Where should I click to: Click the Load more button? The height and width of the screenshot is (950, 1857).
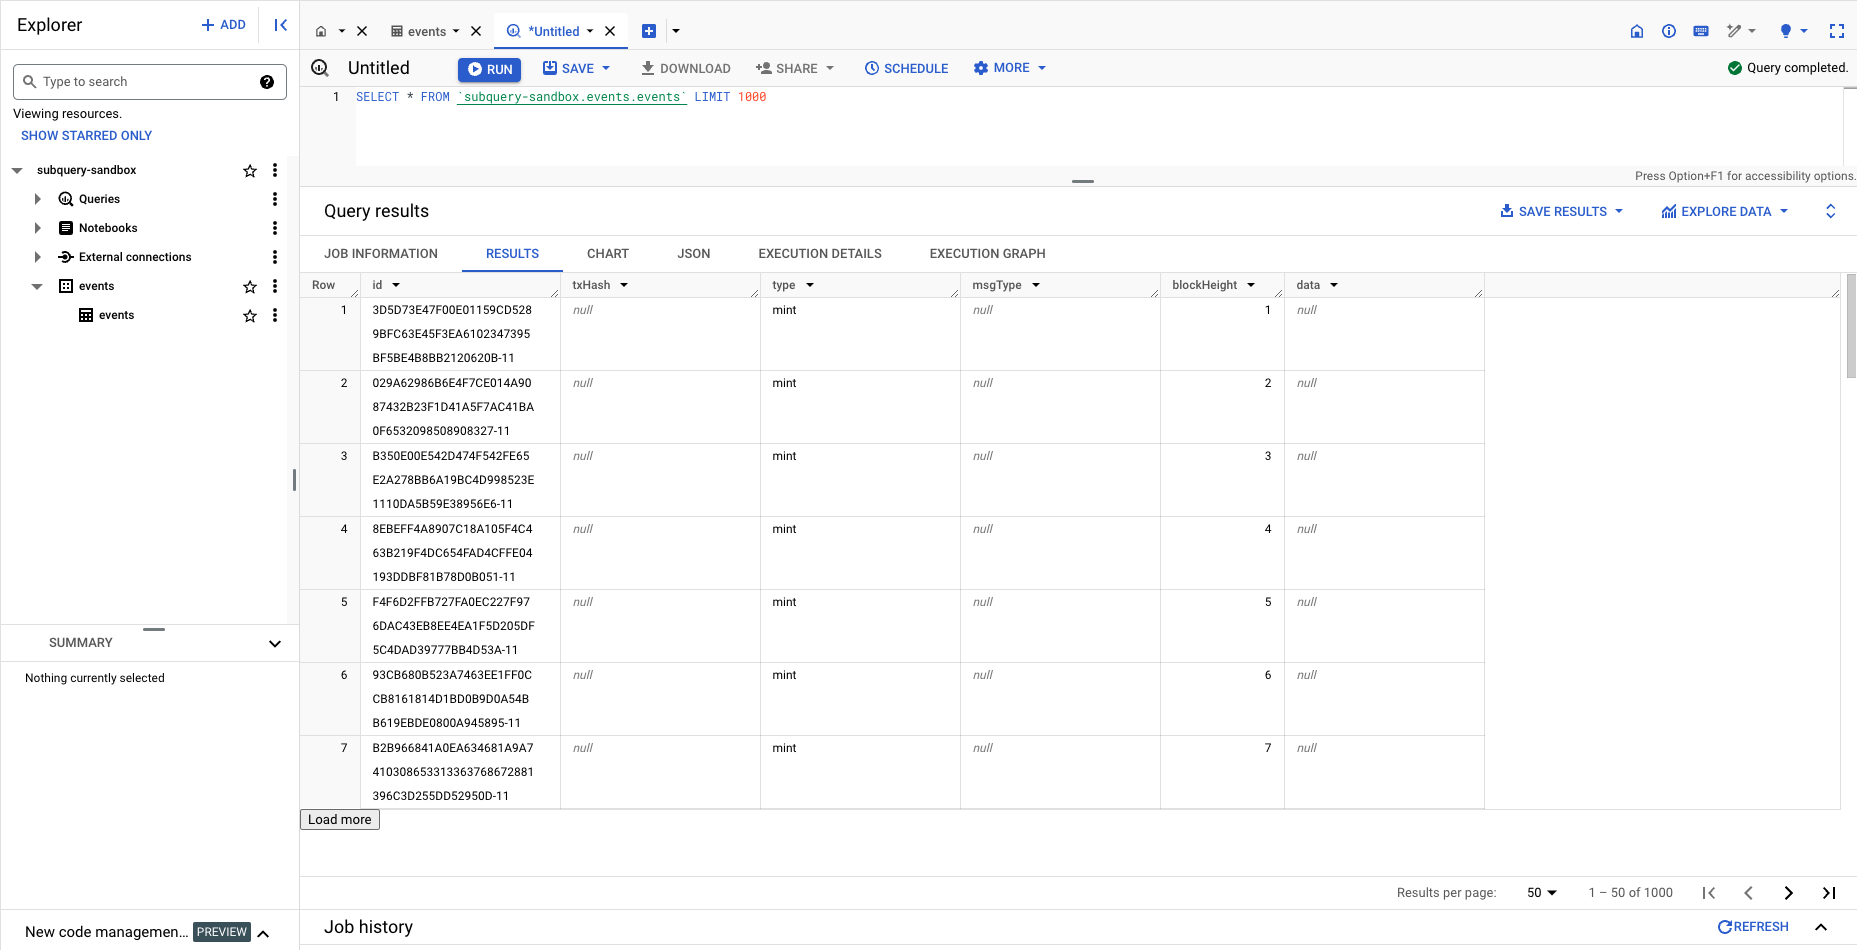[x=340, y=820]
